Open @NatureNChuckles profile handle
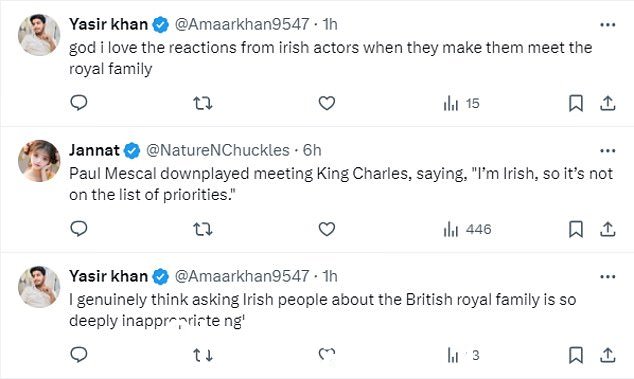The width and height of the screenshot is (634, 379). pyautogui.click(x=218, y=150)
